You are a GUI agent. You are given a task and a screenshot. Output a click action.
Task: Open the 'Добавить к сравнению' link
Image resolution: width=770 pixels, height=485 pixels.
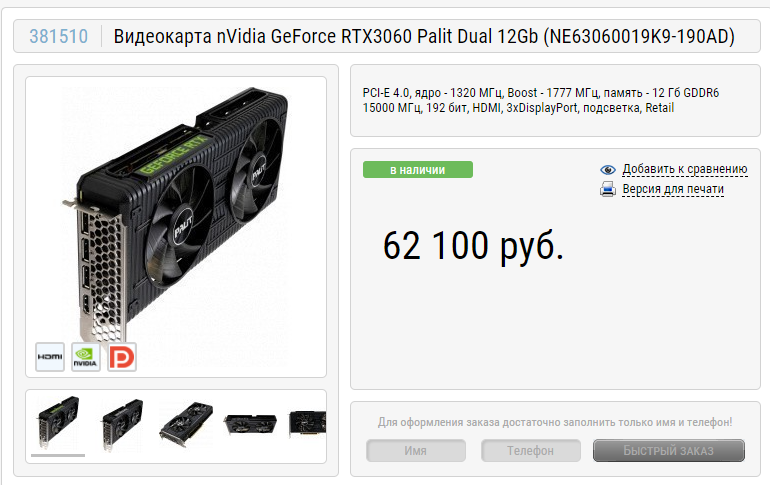pos(685,169)
